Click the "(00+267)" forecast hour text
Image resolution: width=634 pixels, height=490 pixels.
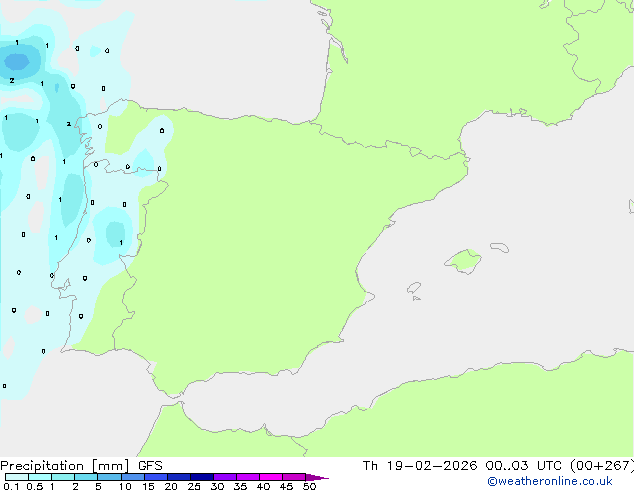point(602,466)
